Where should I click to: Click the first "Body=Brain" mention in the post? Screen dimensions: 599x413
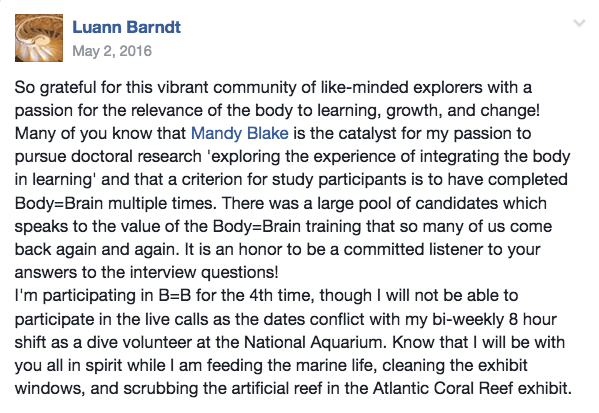[x=59, y=203]
